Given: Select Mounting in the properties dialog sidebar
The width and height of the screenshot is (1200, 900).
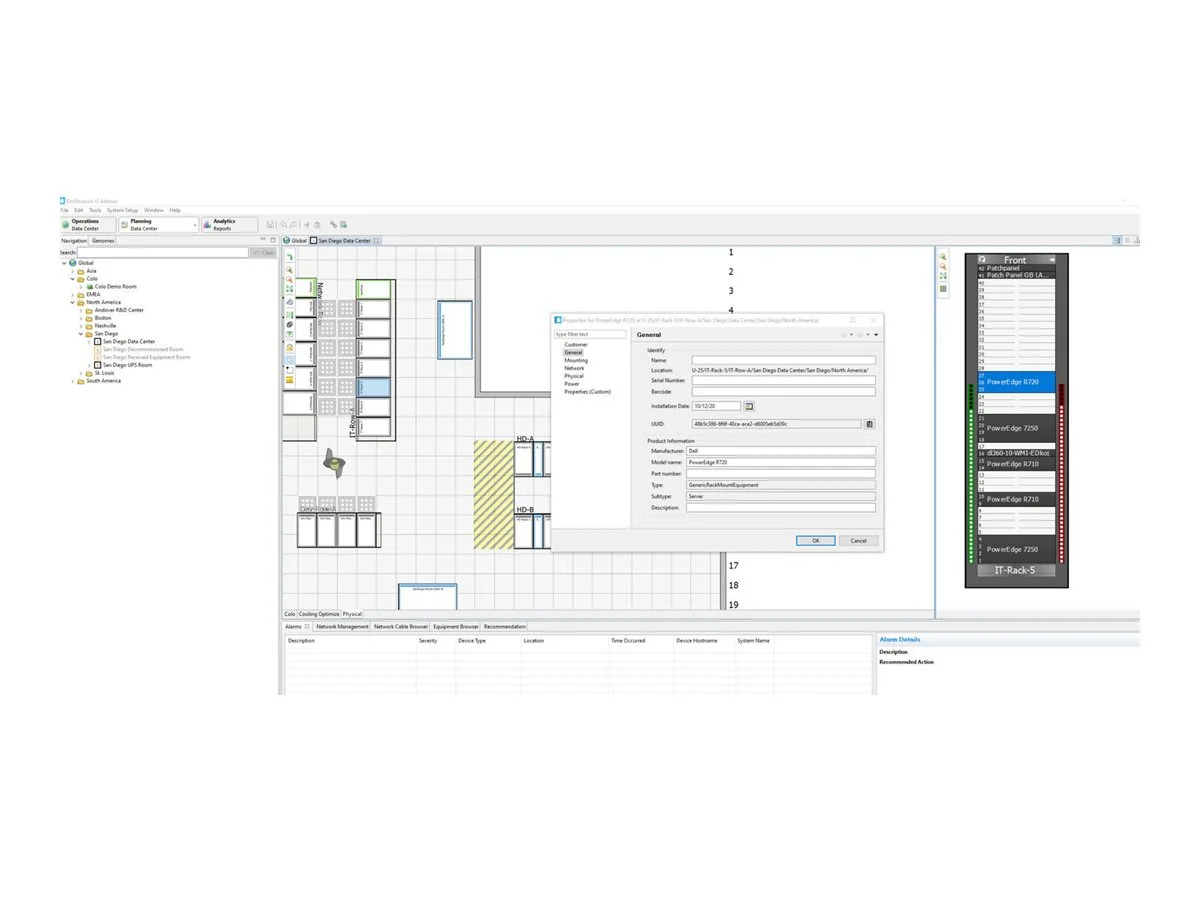Looking at the screenshot, I should coord(575,360).
